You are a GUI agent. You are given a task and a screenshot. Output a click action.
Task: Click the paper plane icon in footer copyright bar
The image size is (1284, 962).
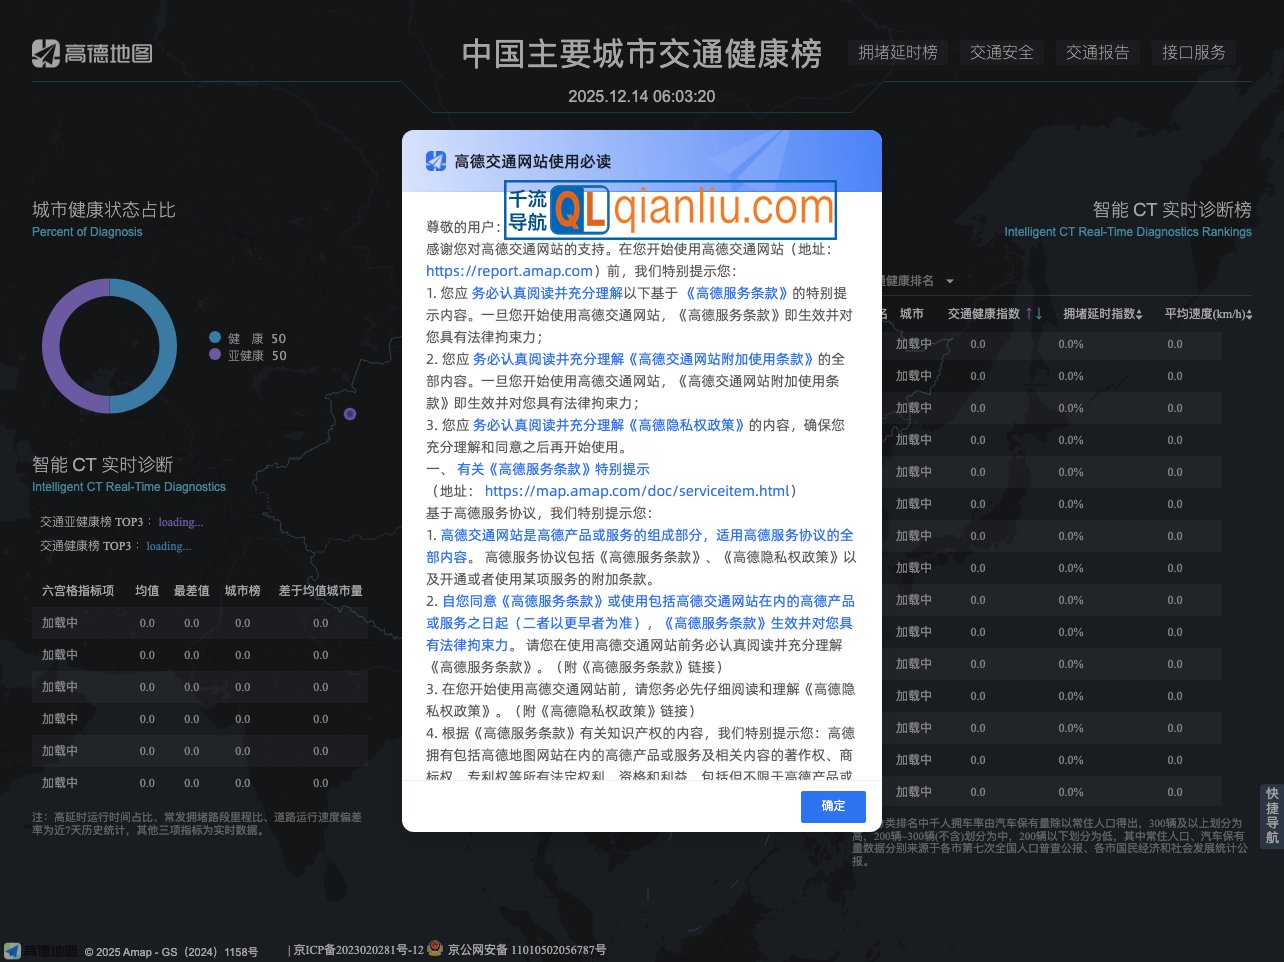tap(12, 951)
